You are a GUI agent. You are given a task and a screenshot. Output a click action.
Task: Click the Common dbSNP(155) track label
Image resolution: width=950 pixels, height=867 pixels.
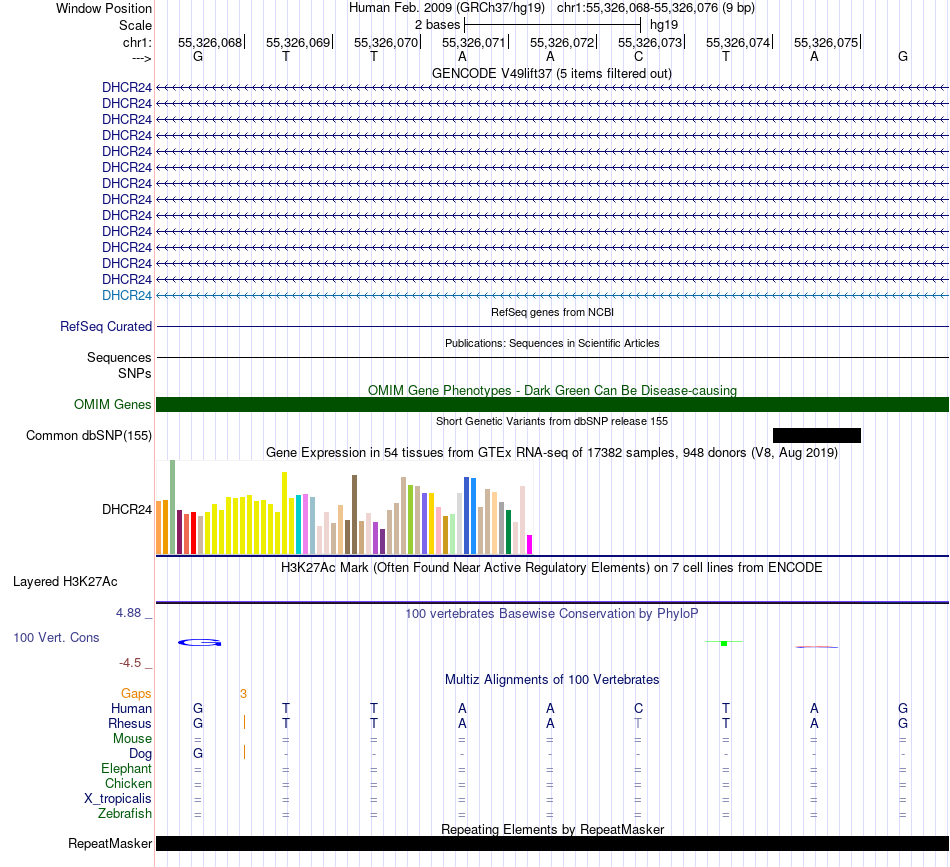[x=88, y=436]
